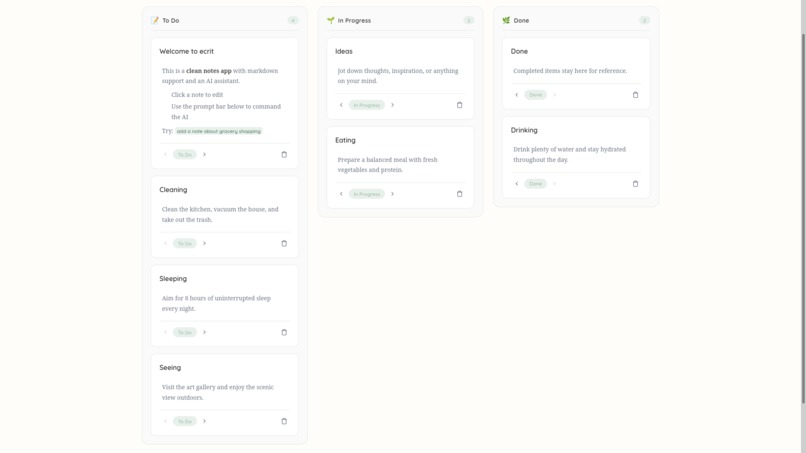Click Done status badge on Done note
This screenshot has height=453, width=806.
click(536, 95)
